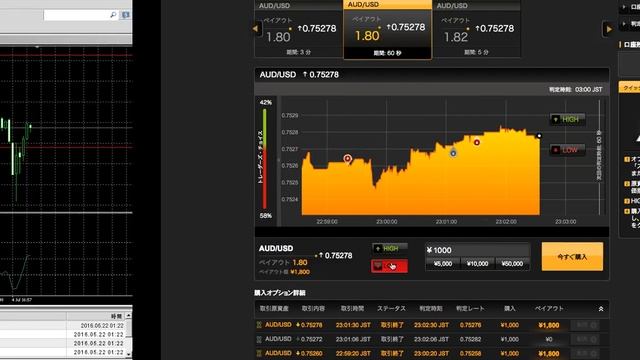Image resolution: width=640 pixels, height=360 pixels.
Task: Click the '22:59:20 JST' trade time cell
Action: 353,353
